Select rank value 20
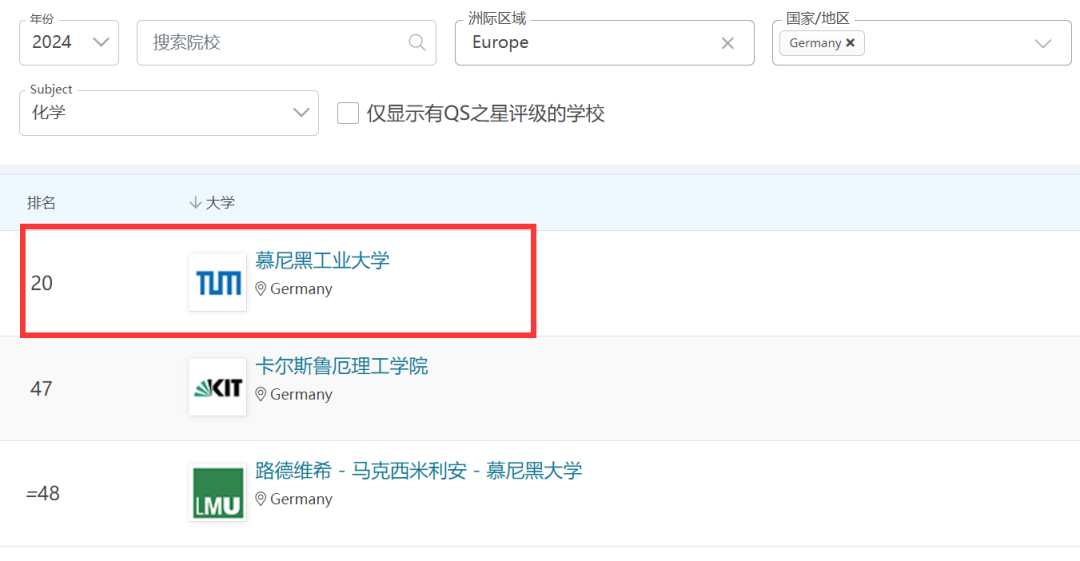The width and height of the screenshot is (1080, 561). [41, 283]
